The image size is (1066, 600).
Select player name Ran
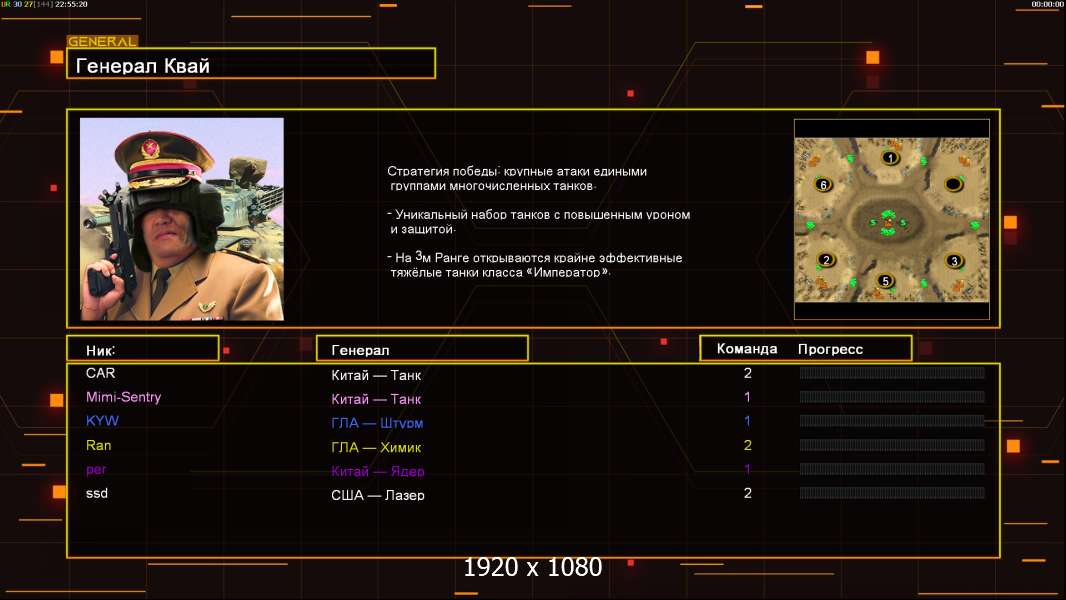(x=99, y=445)
